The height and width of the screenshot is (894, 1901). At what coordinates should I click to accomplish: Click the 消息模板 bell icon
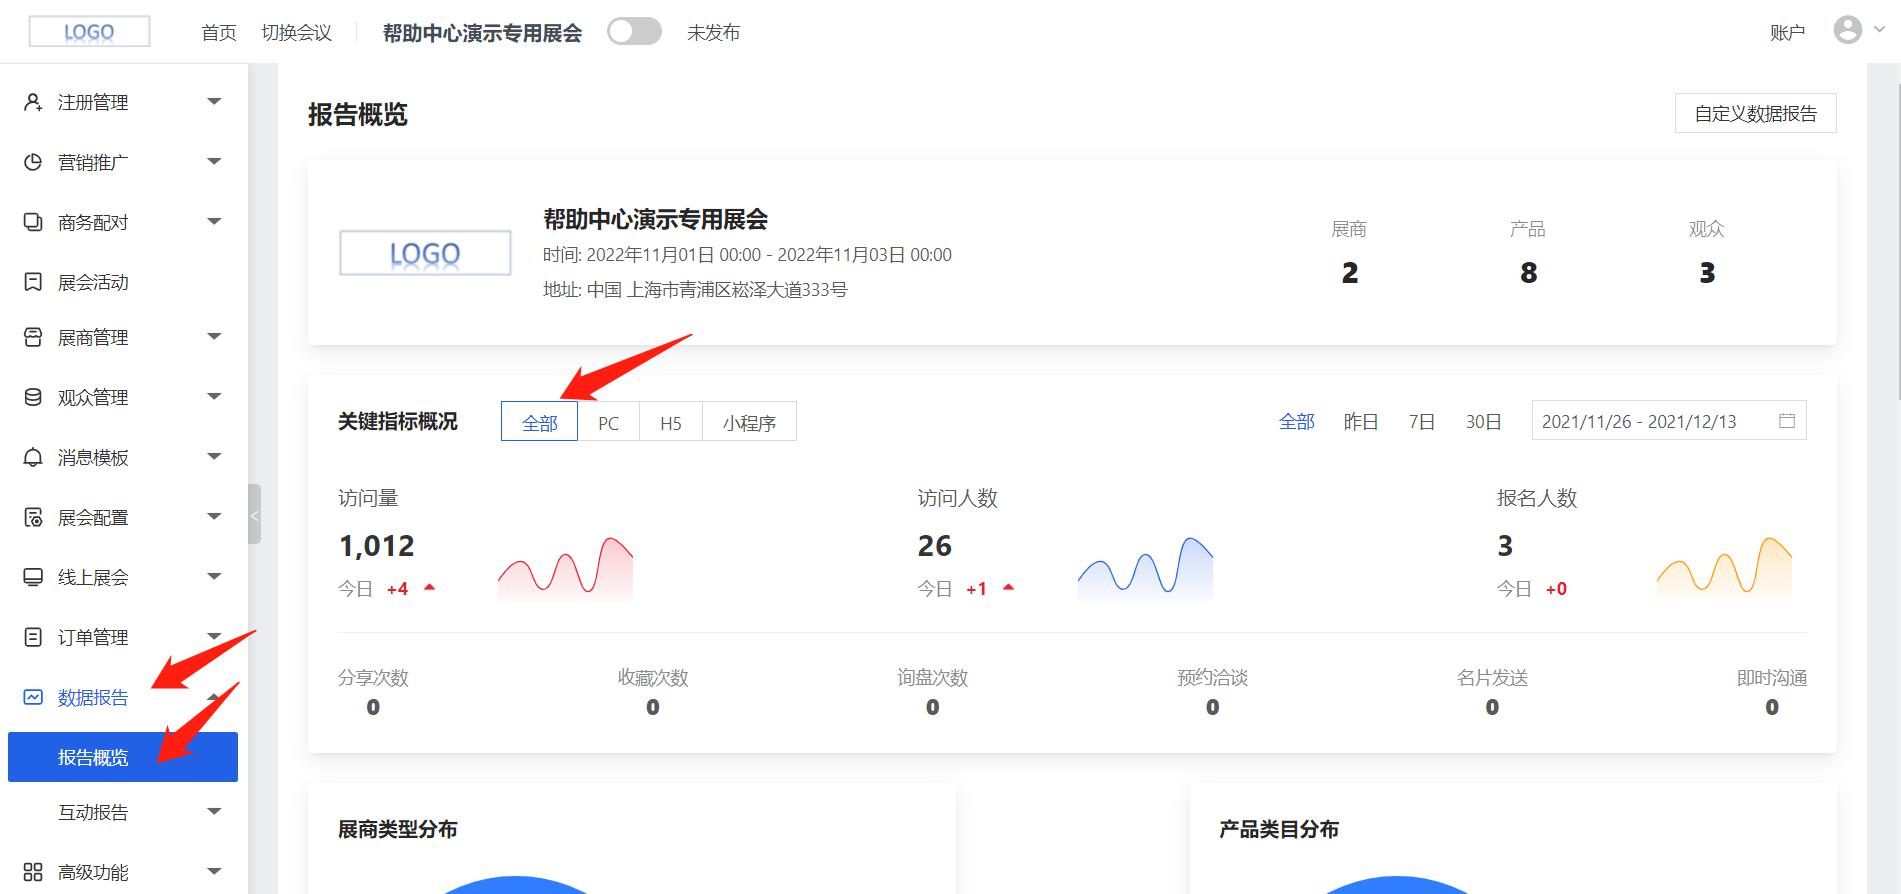point(33,457)
